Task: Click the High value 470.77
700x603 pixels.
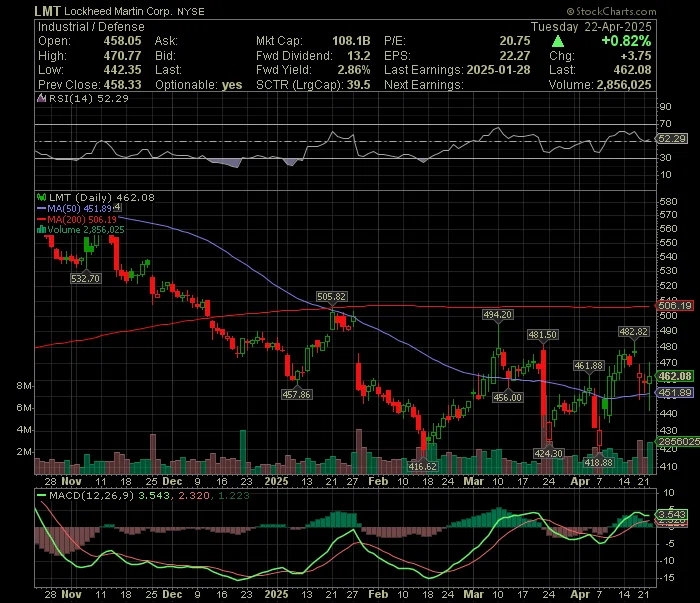Action: click(122, 56)
